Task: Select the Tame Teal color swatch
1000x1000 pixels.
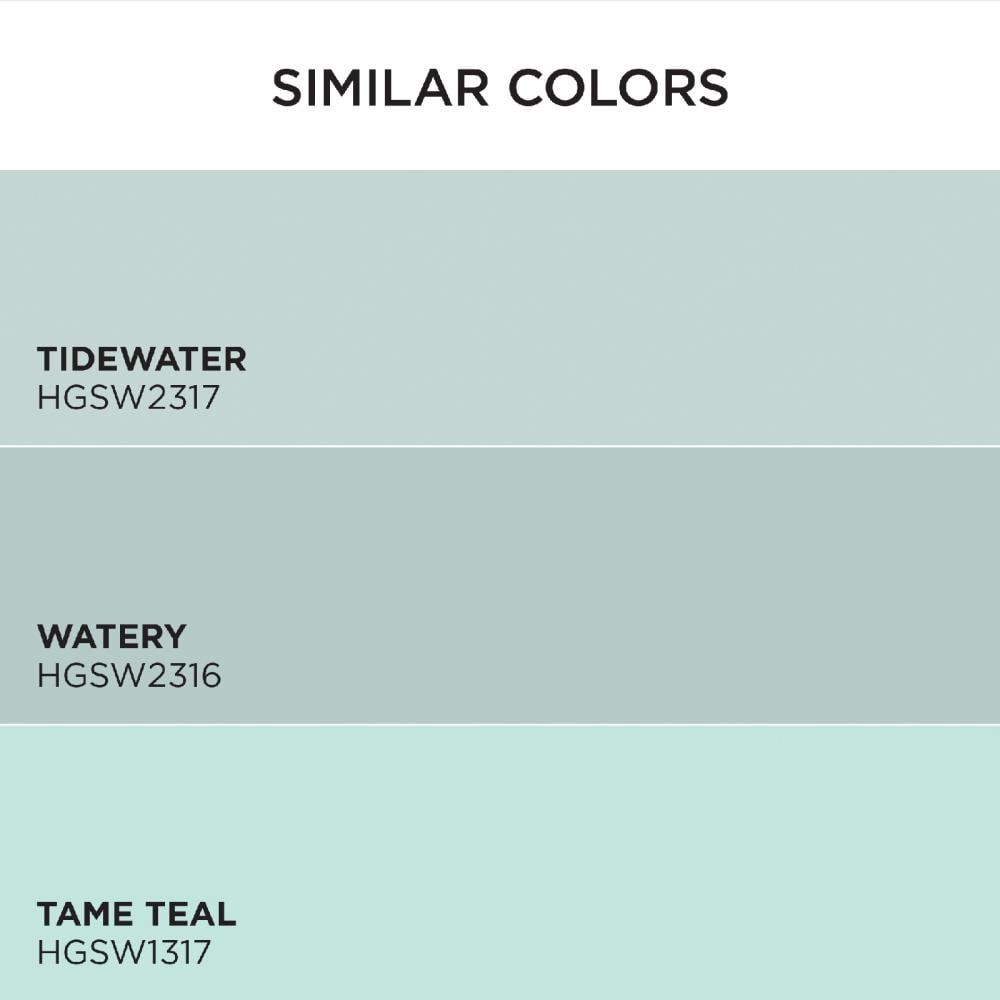Action: 500,863
